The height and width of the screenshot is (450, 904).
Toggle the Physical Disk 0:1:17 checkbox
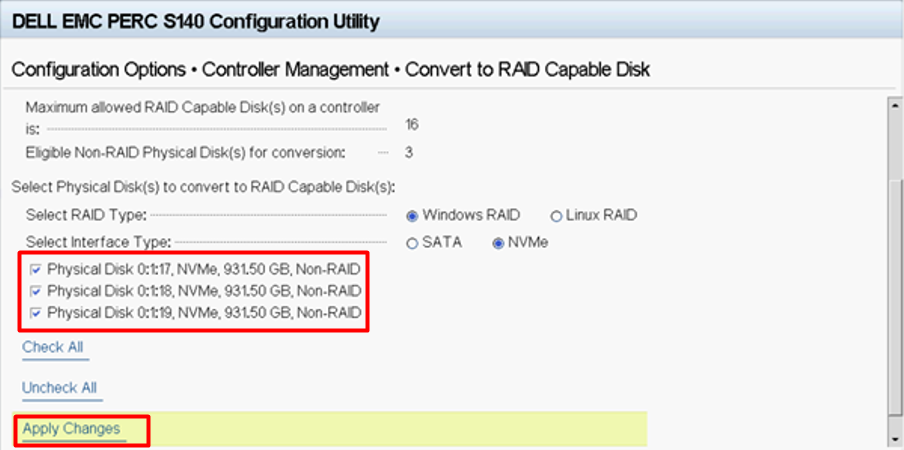[36, 269]
